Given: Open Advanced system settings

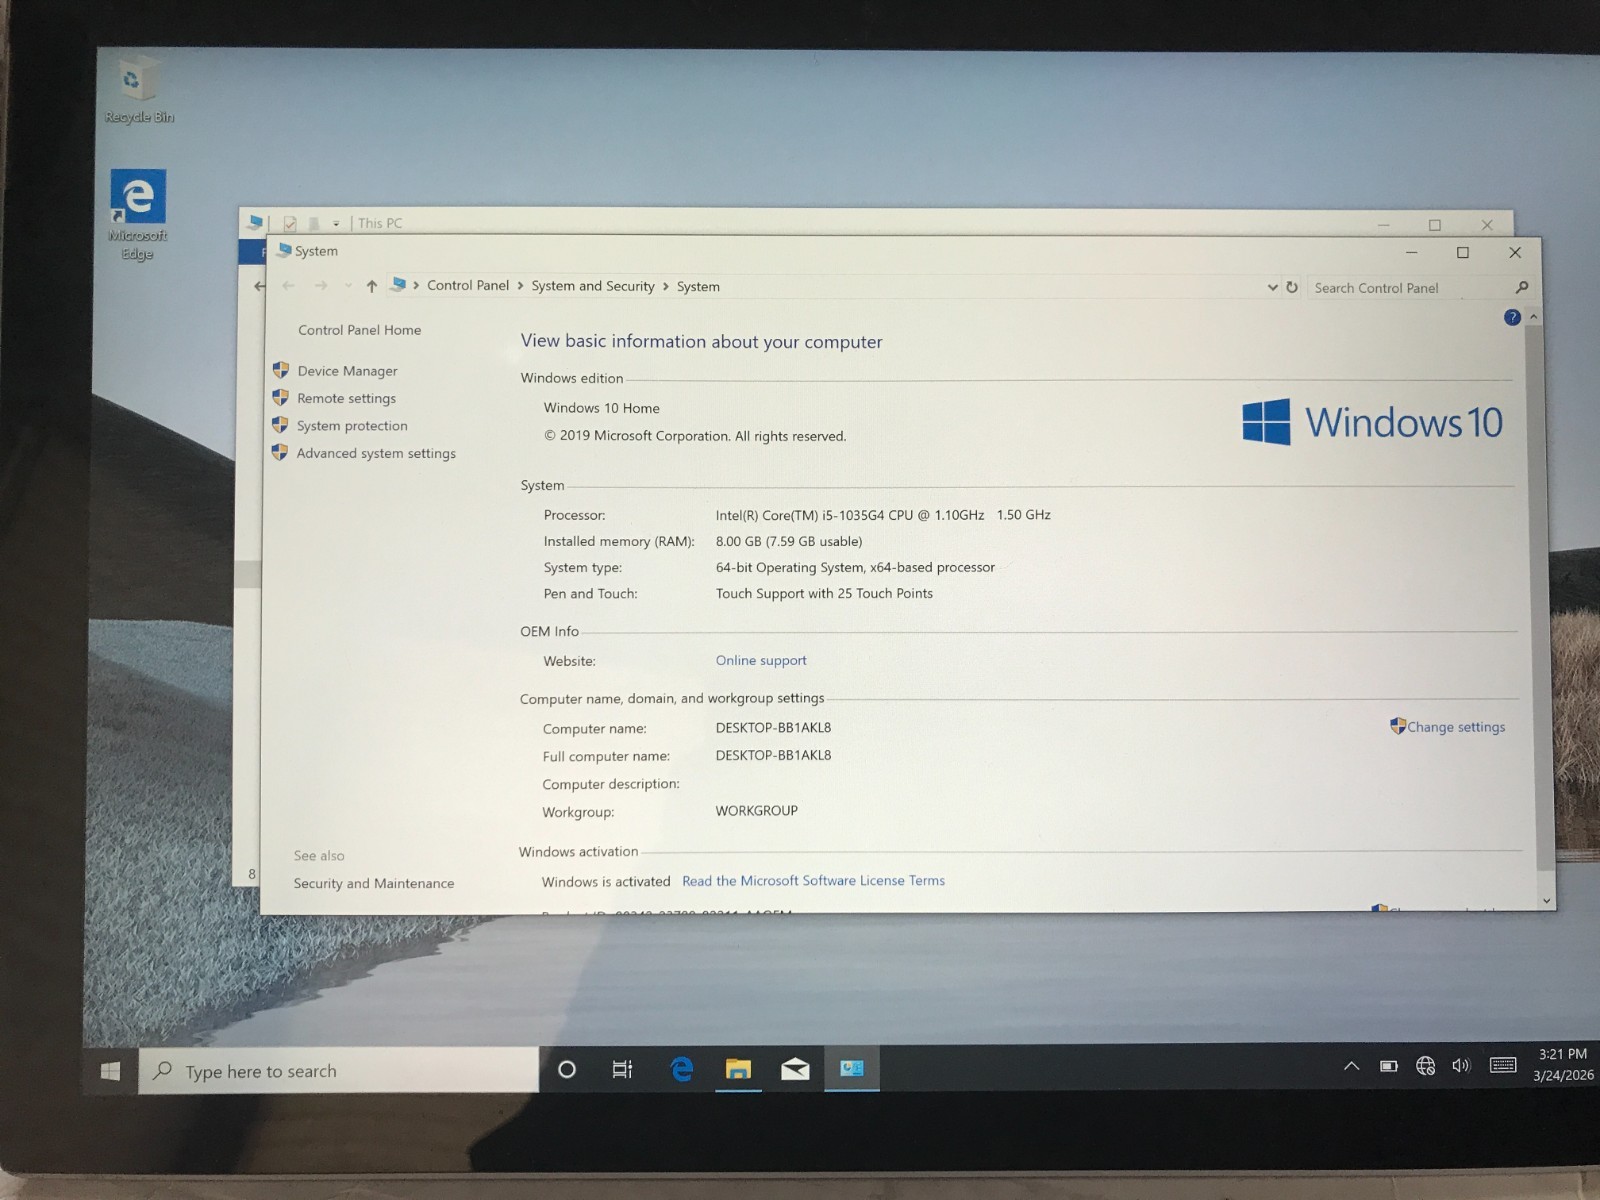Looking at the screenshot, I should (376, 453).
